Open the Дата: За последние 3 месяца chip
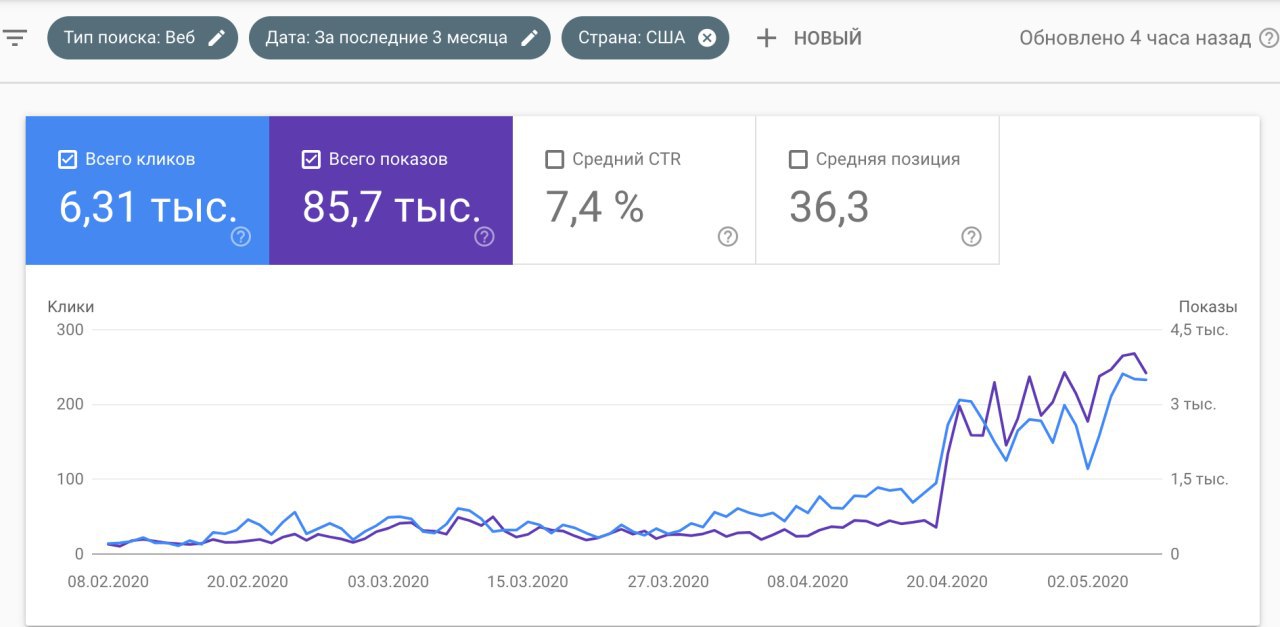Image resolution: width=1280 pixels, height=627 pixels. (386, 38)
